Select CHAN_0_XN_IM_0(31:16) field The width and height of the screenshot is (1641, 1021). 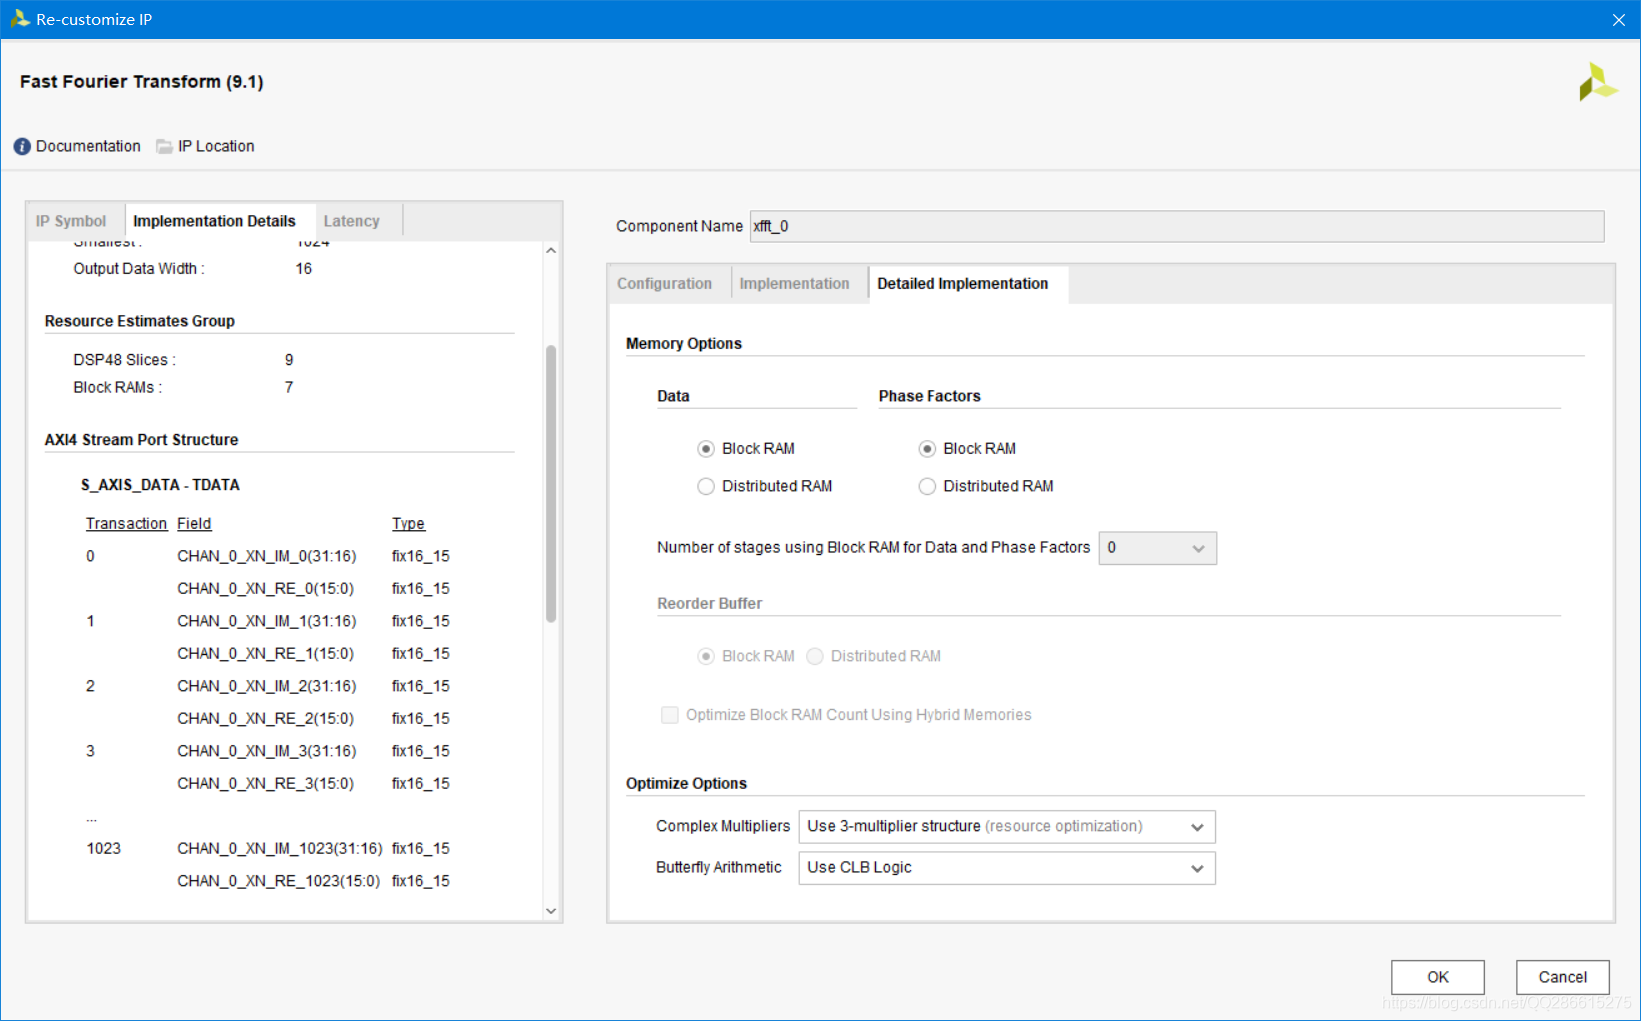pos(267,556)
